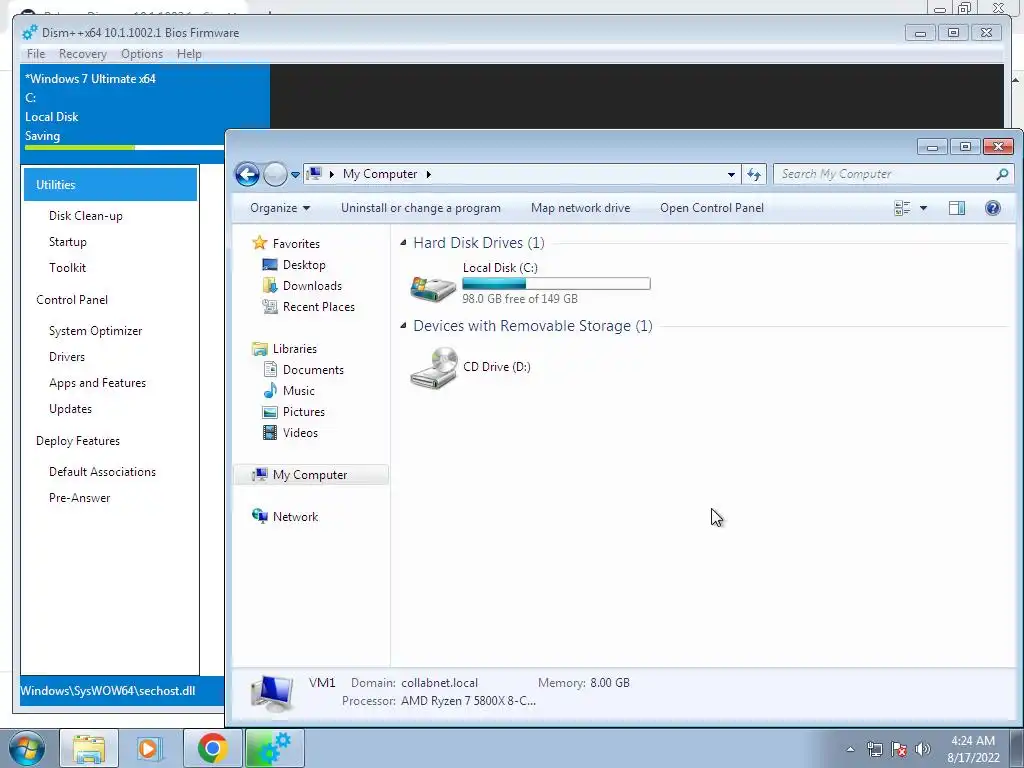Open Windows Media Player from taskbar

[x=150, y=748]
